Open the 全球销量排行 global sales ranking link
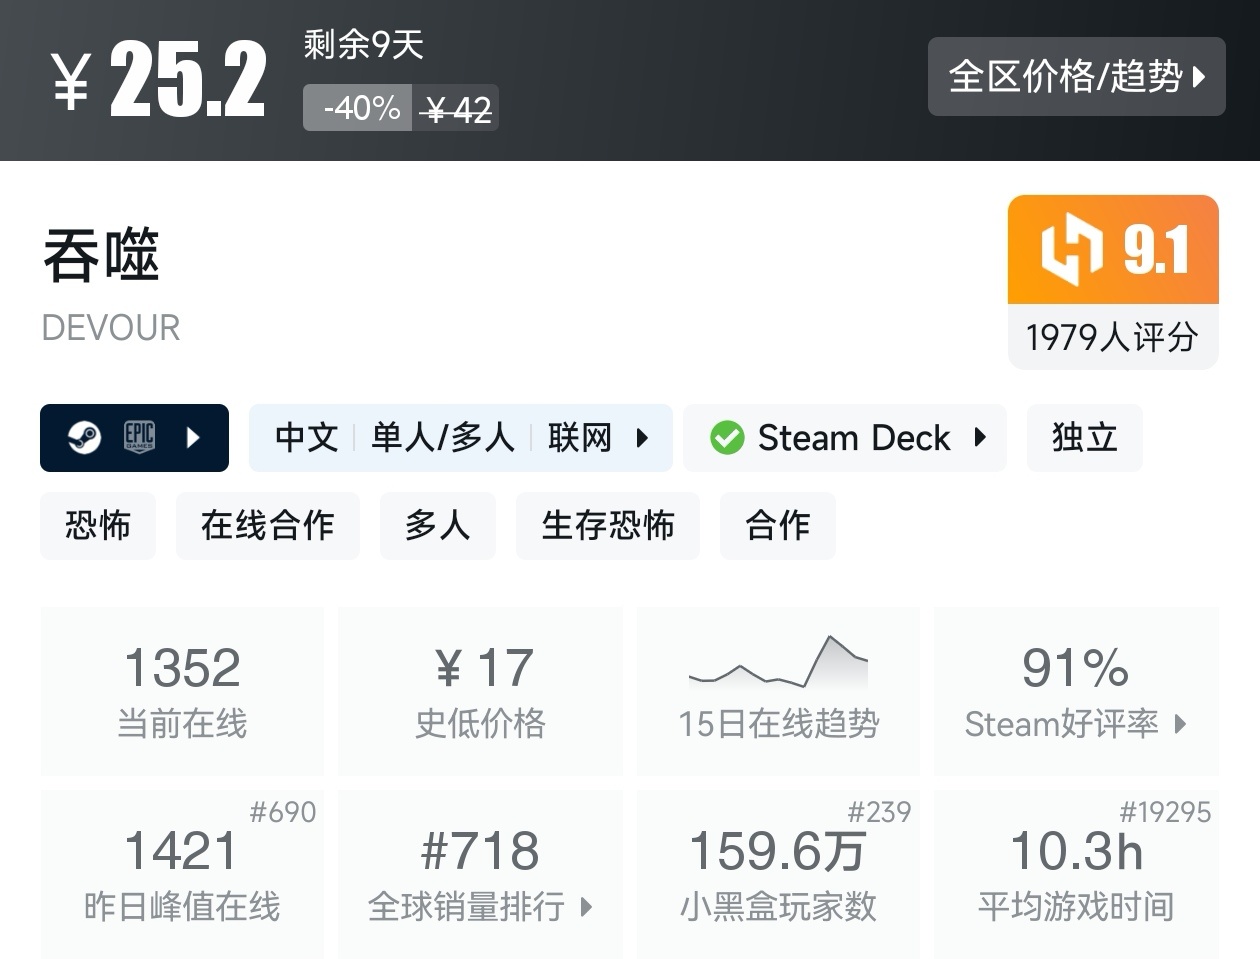This screenshot has width=1260, height=959. 480,907
